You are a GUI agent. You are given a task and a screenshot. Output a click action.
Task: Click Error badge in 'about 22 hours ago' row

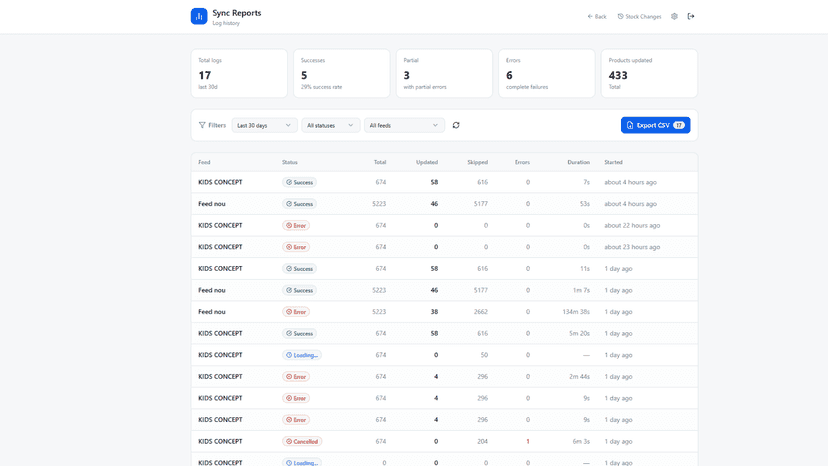[296, 226]
